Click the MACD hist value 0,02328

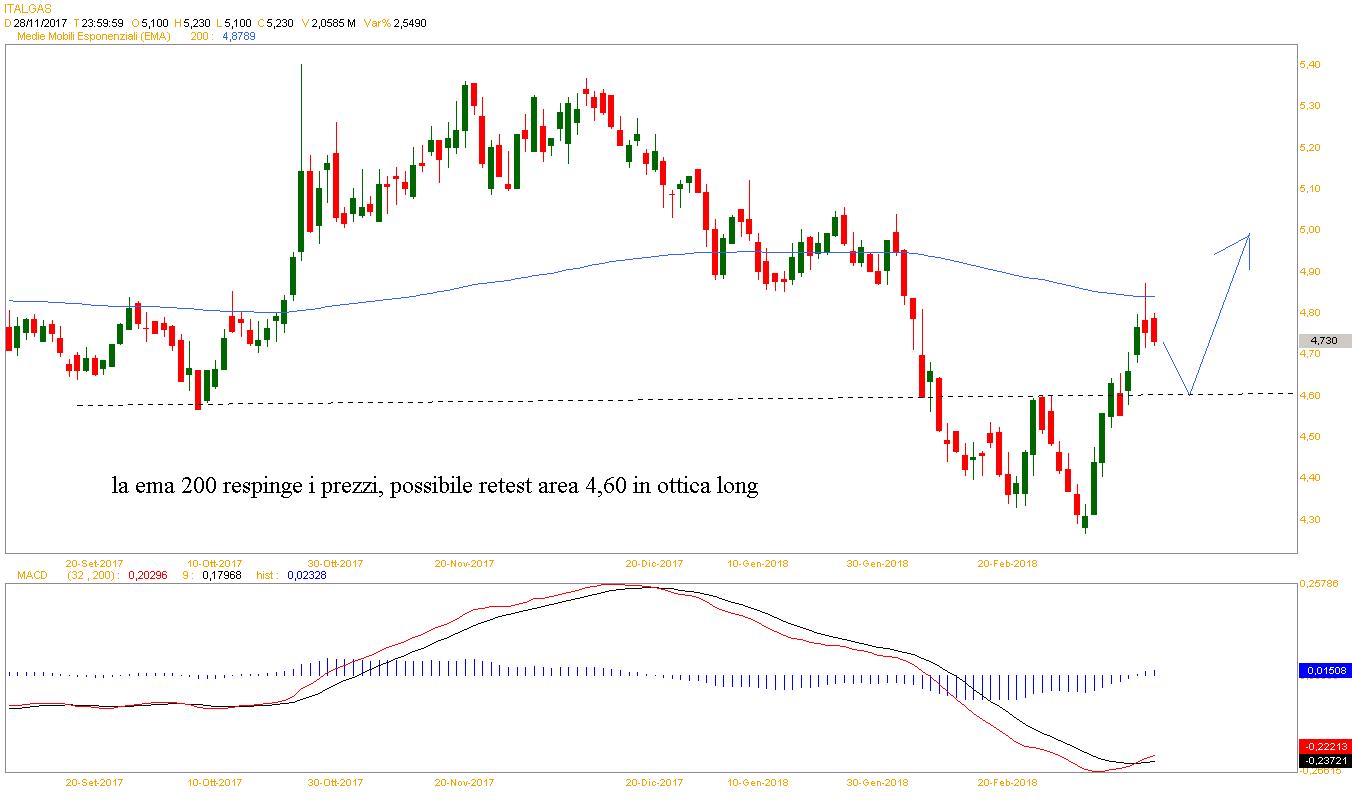[306, 575]
